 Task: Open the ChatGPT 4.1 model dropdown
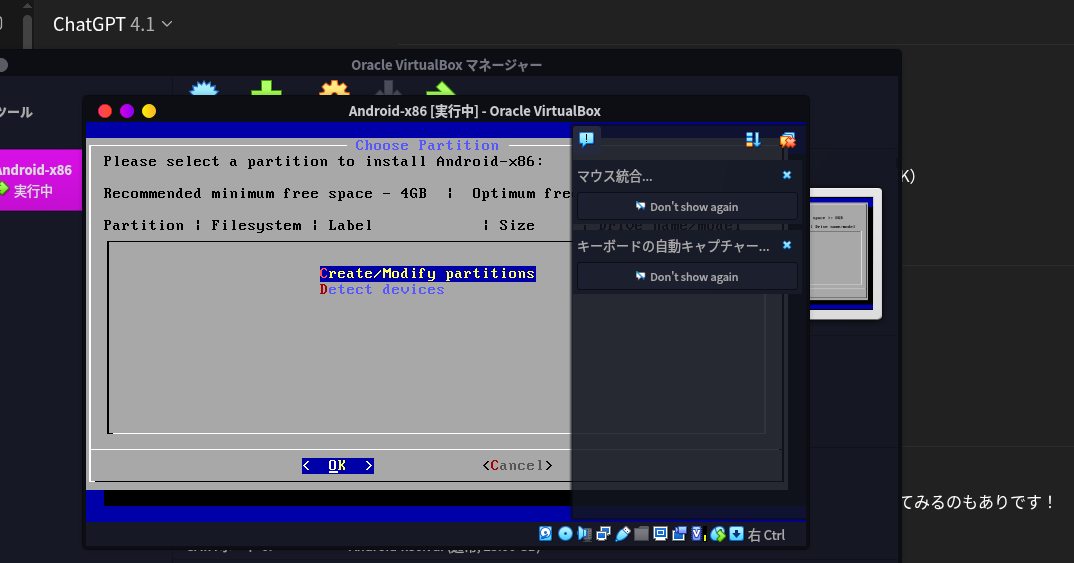point(112,24)
